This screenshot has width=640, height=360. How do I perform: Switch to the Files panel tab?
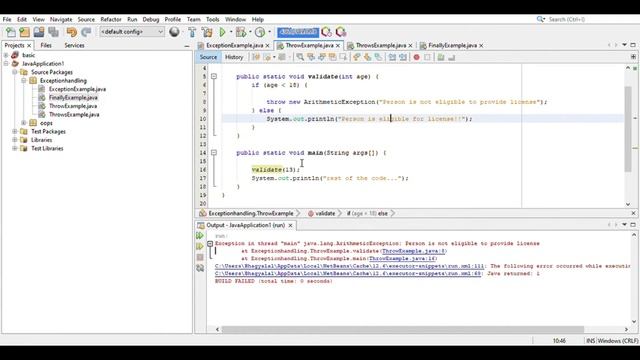[x=46, y=45]
